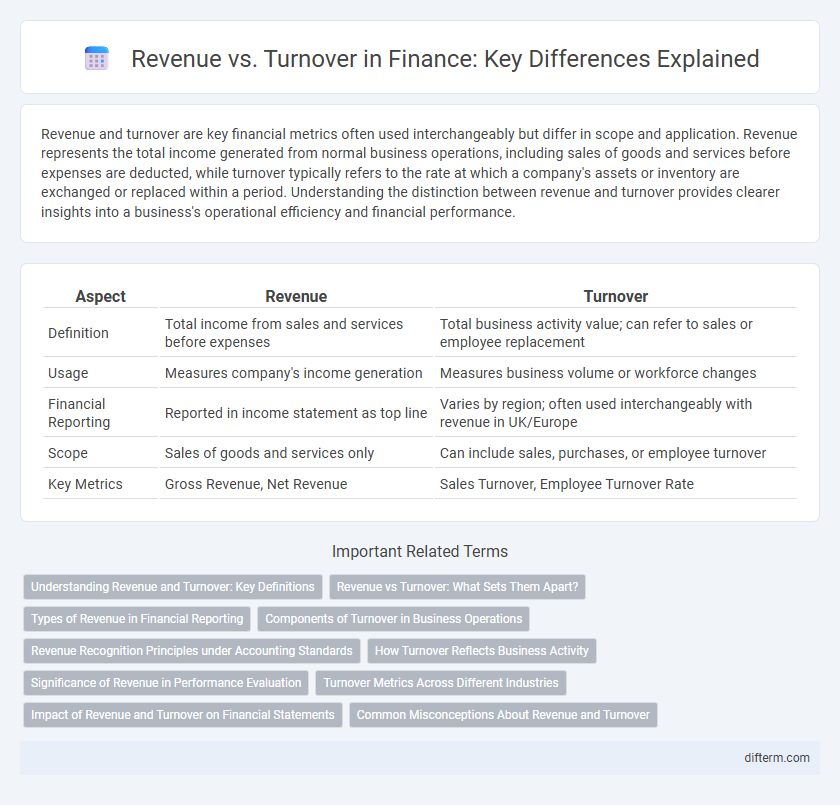
Task: Click the calendar icon beside the title
Action: [x=97, y=58]
